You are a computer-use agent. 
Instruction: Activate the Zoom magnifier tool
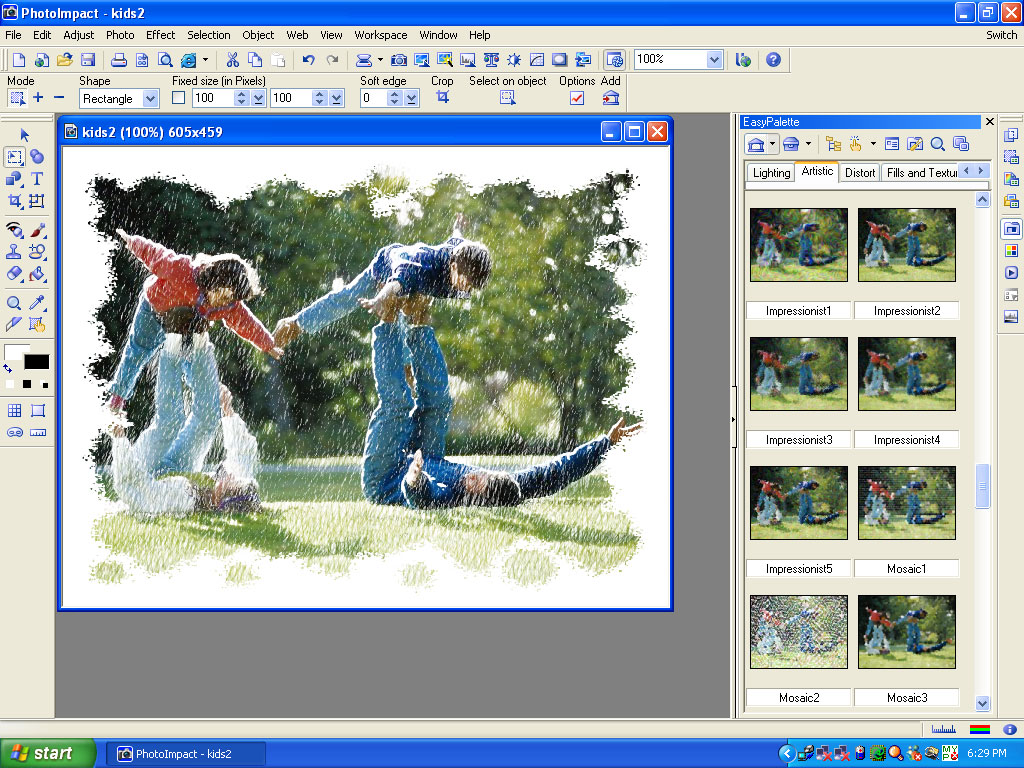point(15,303)
